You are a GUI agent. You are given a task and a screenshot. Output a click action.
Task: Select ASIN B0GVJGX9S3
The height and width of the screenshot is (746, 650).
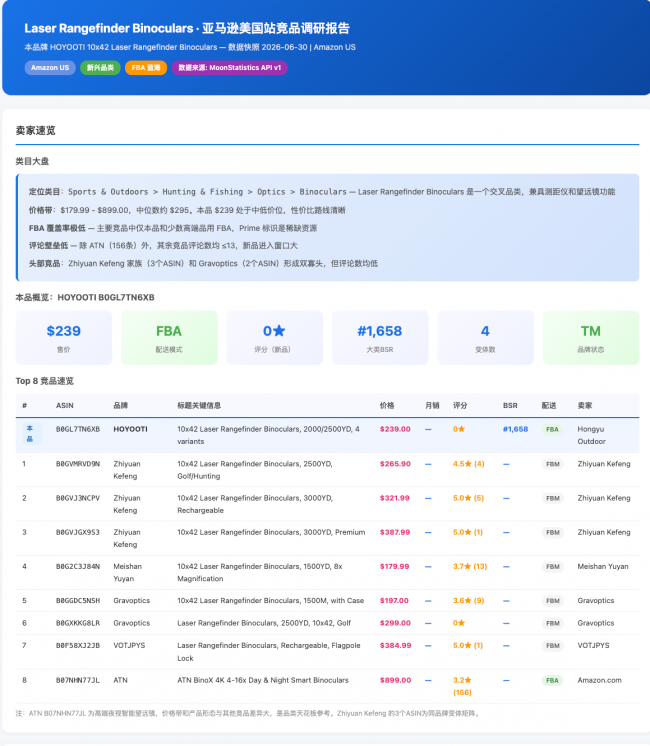[78, 532]
